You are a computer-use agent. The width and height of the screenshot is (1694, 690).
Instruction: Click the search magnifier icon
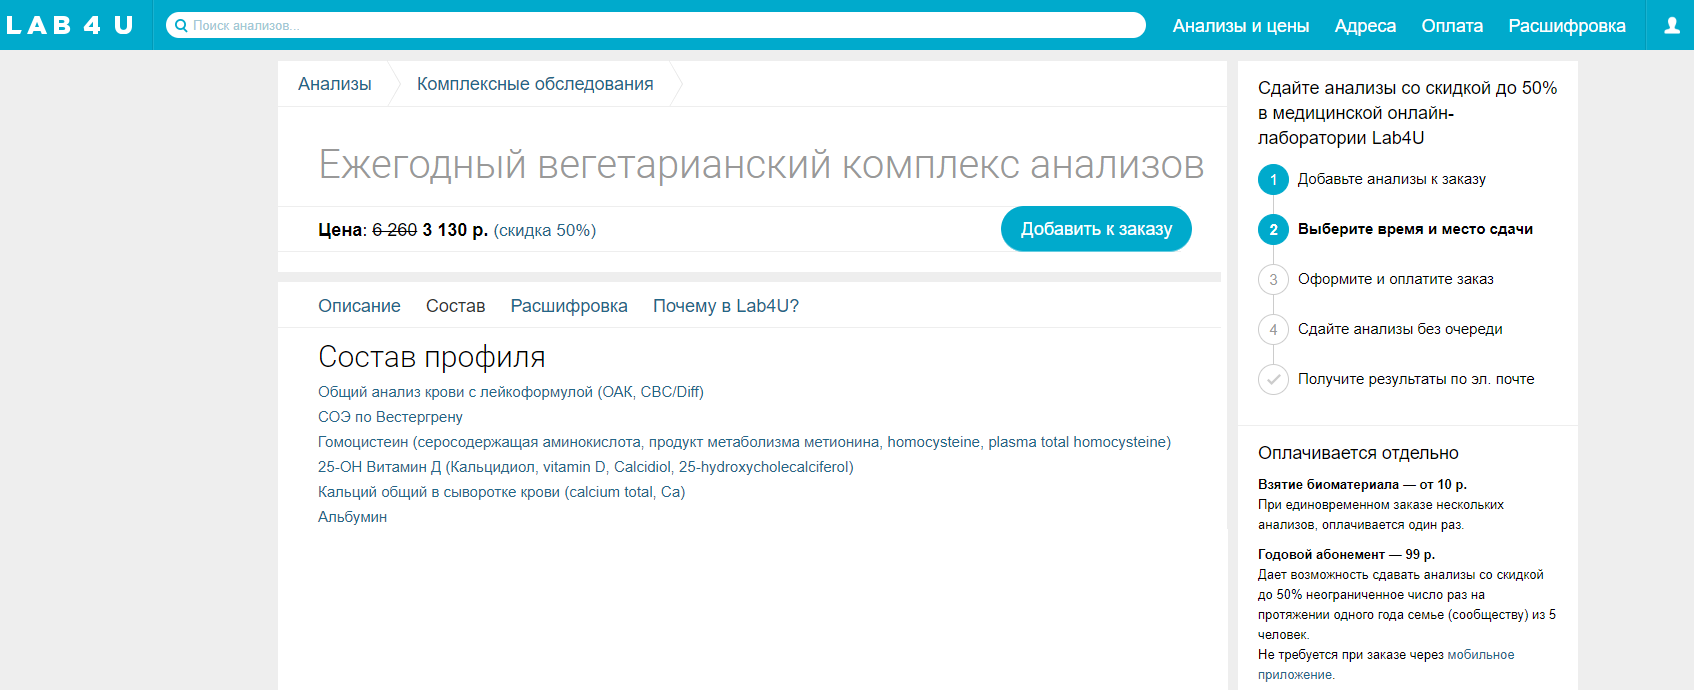pos(181,25)
